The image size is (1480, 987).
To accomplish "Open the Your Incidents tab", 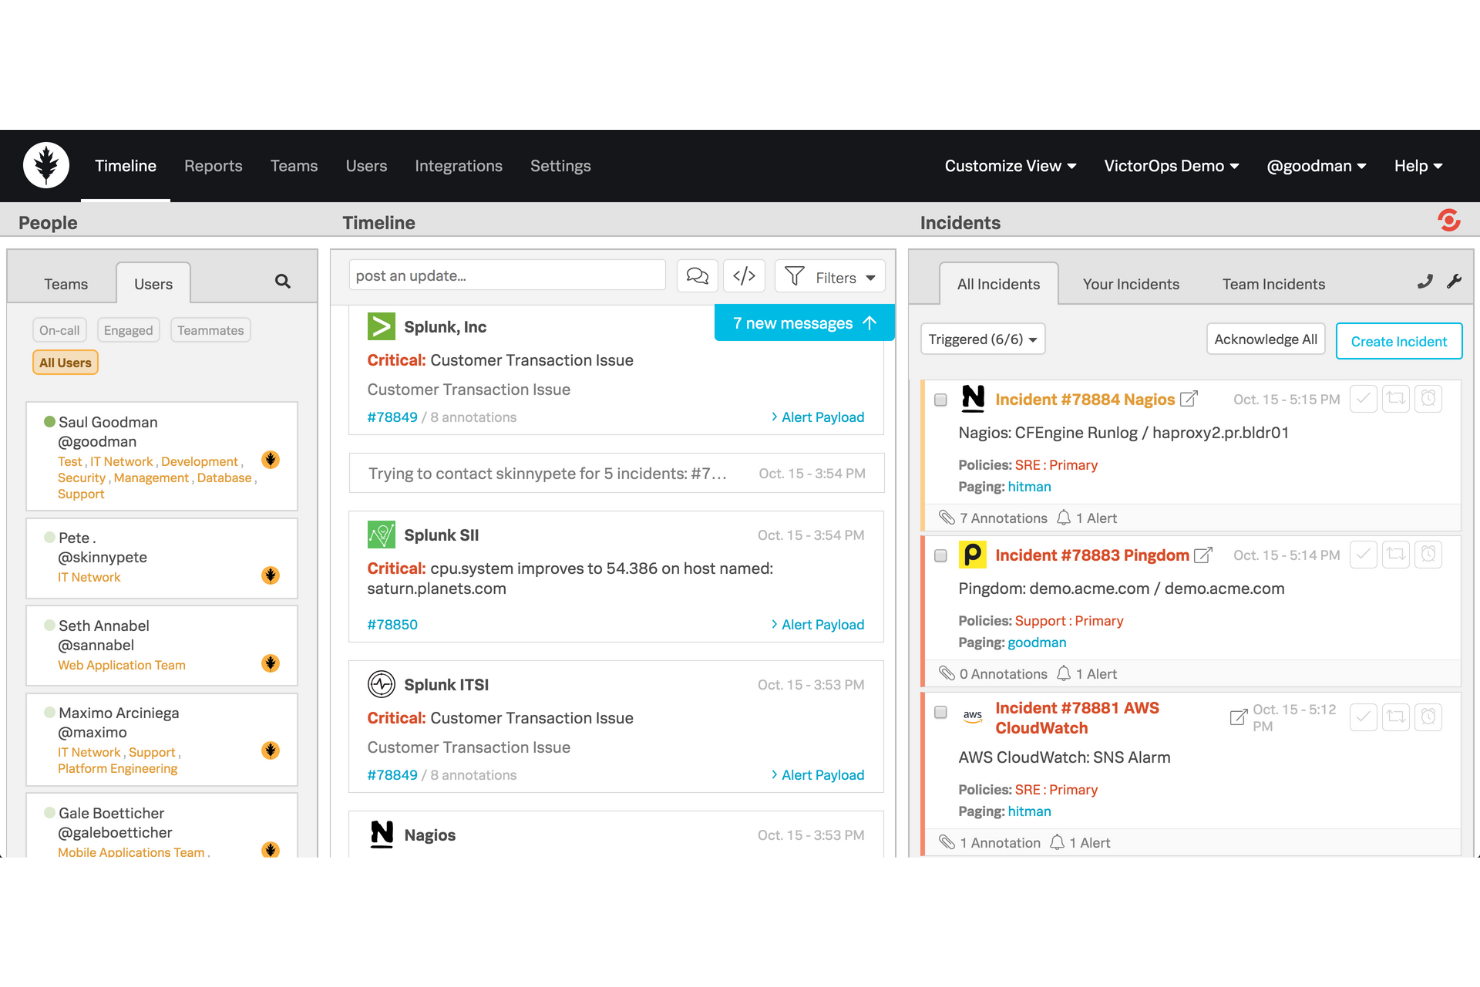I will coord(1130,284).
